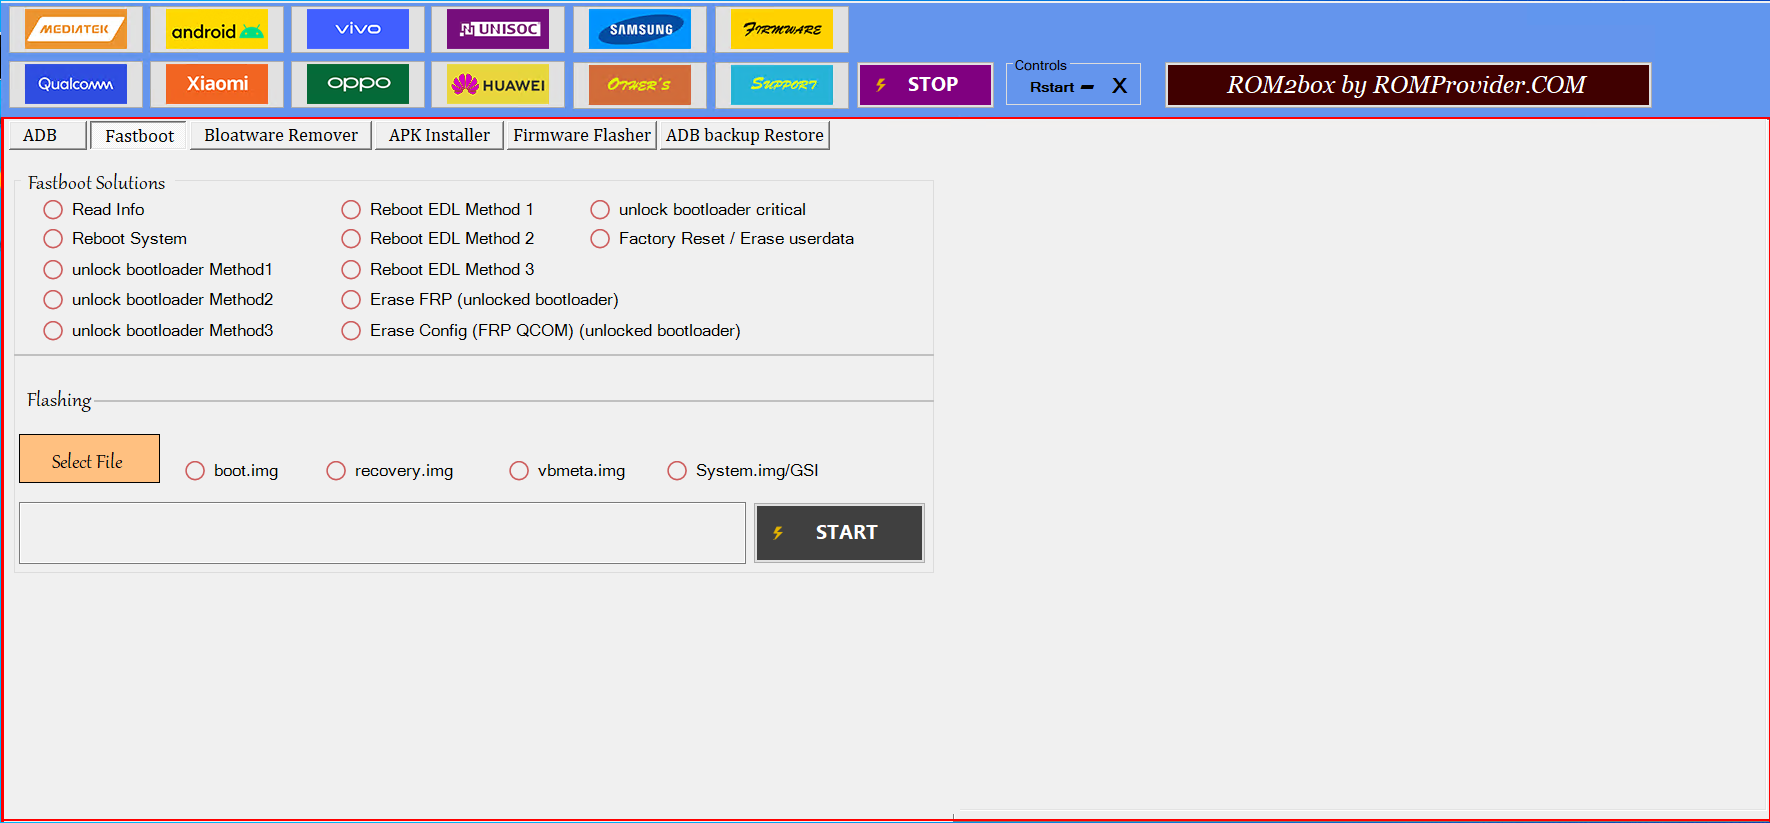Image resolution: width=1770 pixels, height=823 pixels.
Task: Minimize the app using the dash control
Action: 1088,87
